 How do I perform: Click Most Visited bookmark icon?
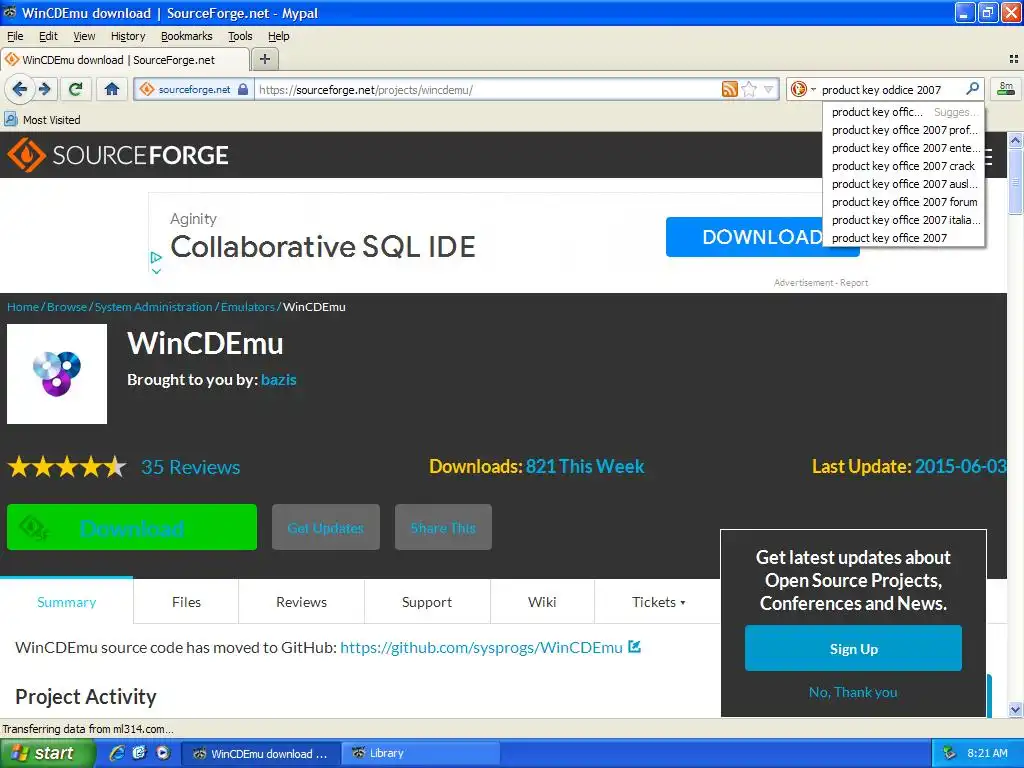point(10,120)
